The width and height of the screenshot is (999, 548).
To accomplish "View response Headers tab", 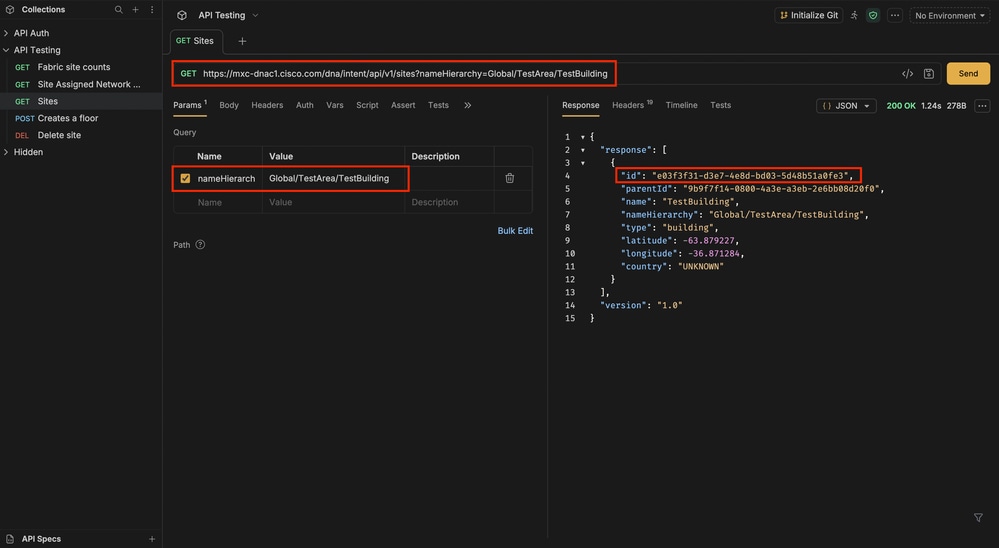I will click(x=632, y=105).
